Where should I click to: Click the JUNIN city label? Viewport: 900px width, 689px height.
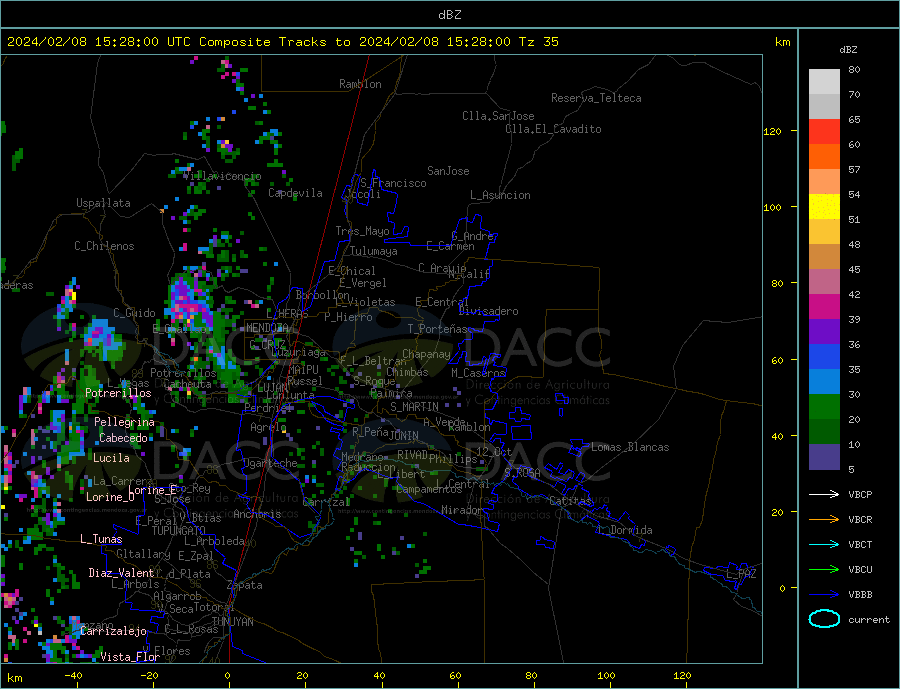pos(404,436)
